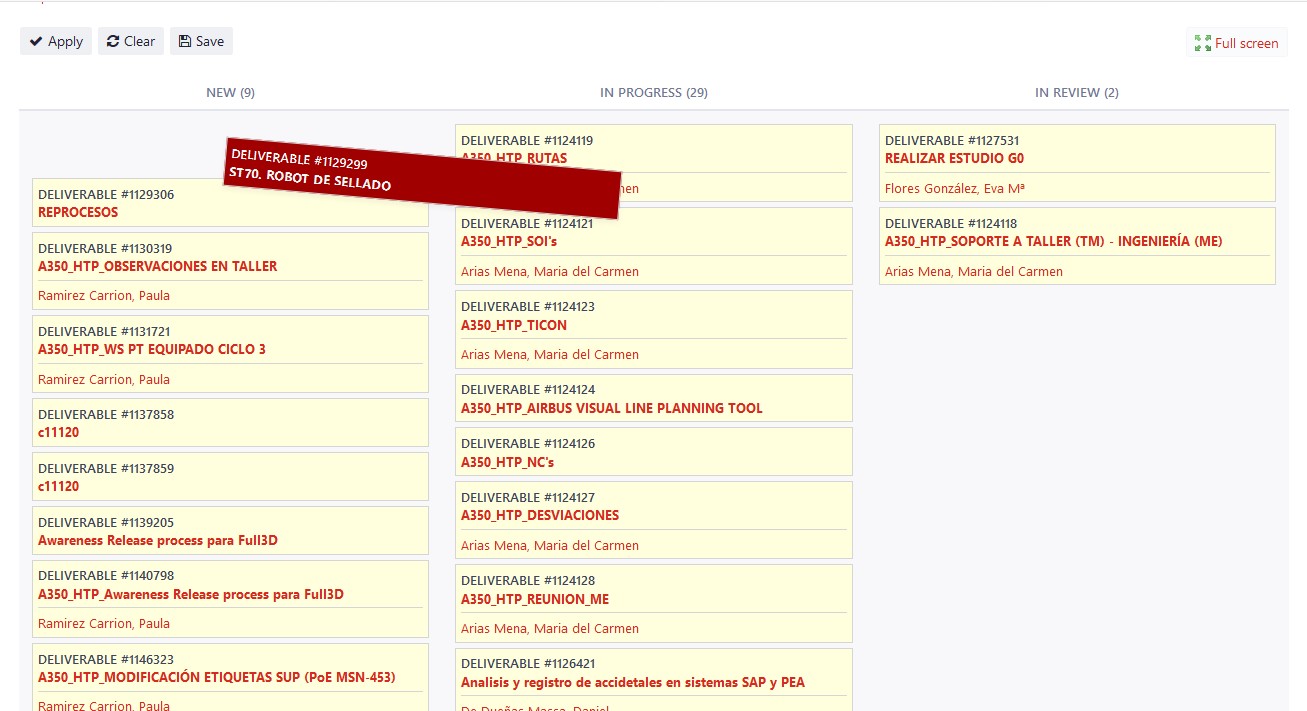Select the NEW (9) column header
Viewport: 1307px width, 711px height.
230,93
